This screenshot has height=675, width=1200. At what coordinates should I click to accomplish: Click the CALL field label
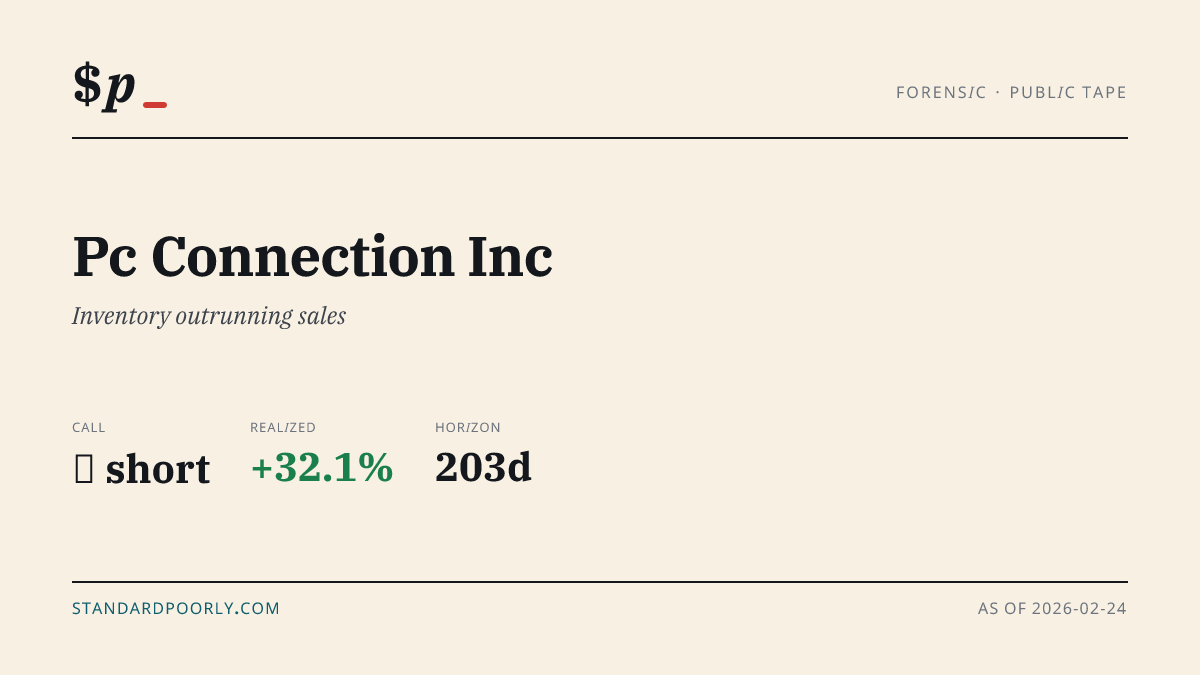pos(89,428)
